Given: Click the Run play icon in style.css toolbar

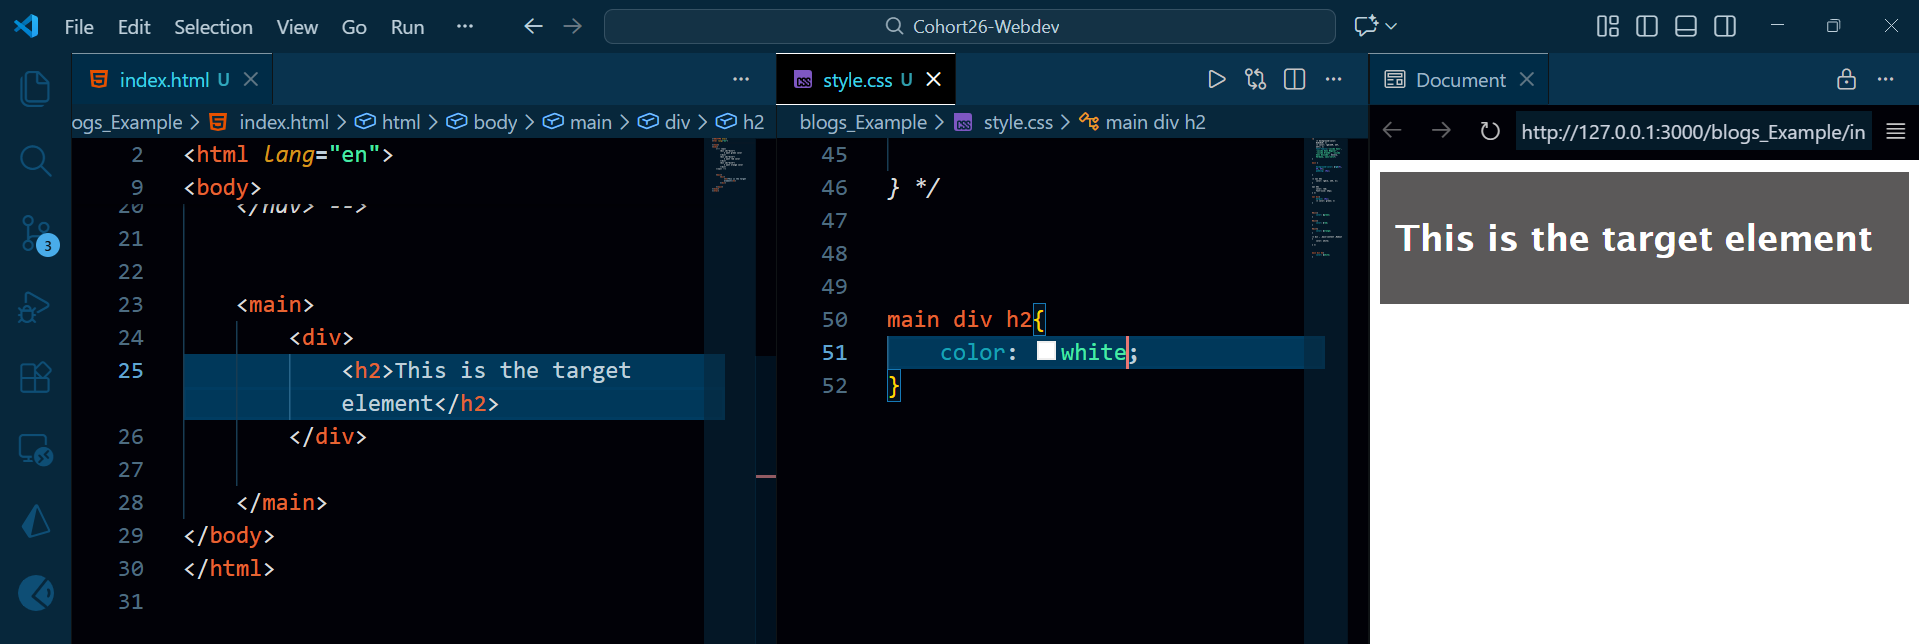Looking at the screenshot, I should tap(1216, 80).
